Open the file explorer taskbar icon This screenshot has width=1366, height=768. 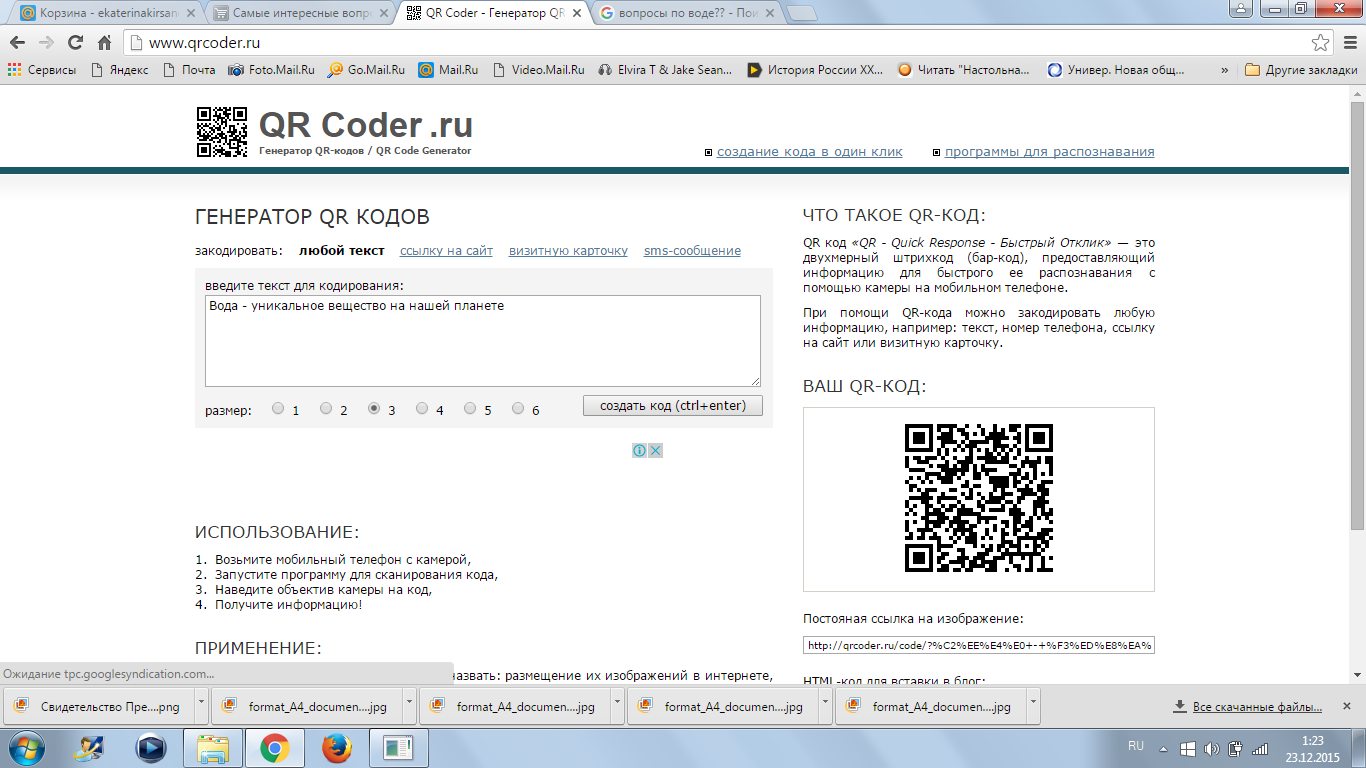point(213,748)
